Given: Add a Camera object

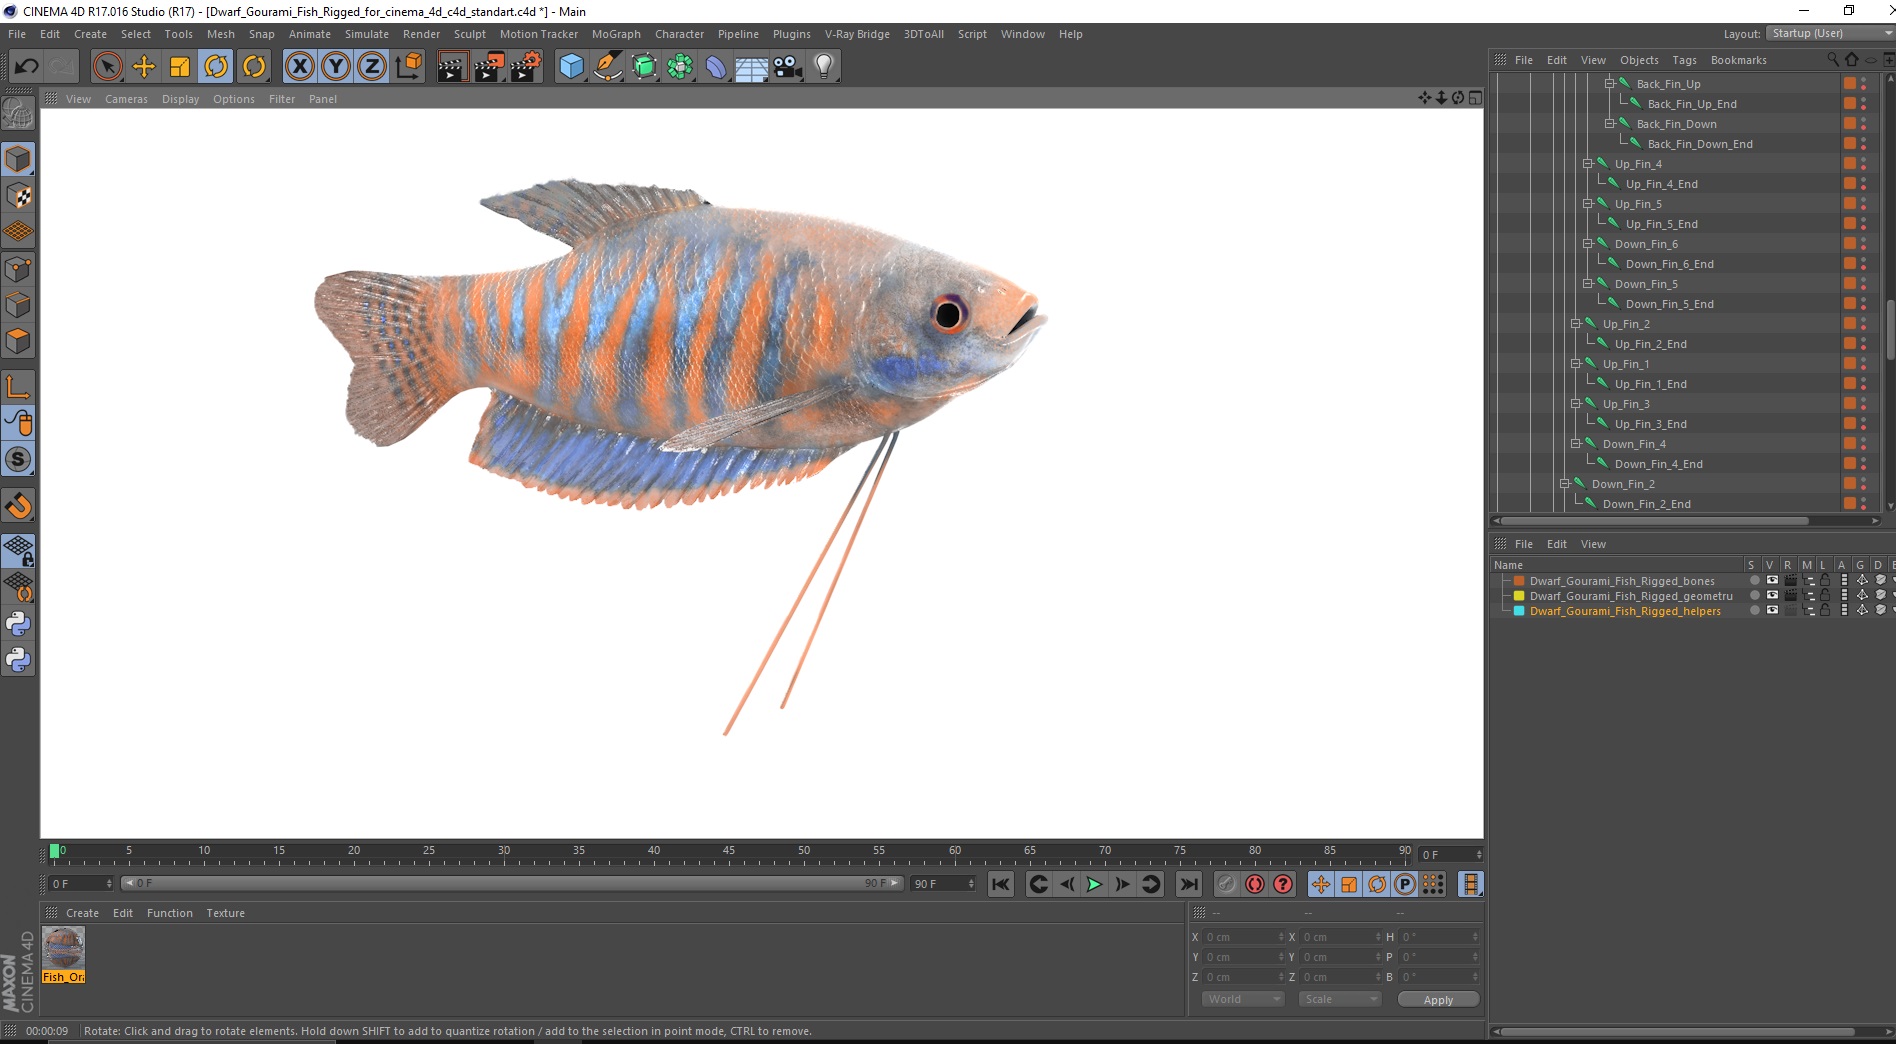Looking at the screenshot, I should tap(788, 67).
